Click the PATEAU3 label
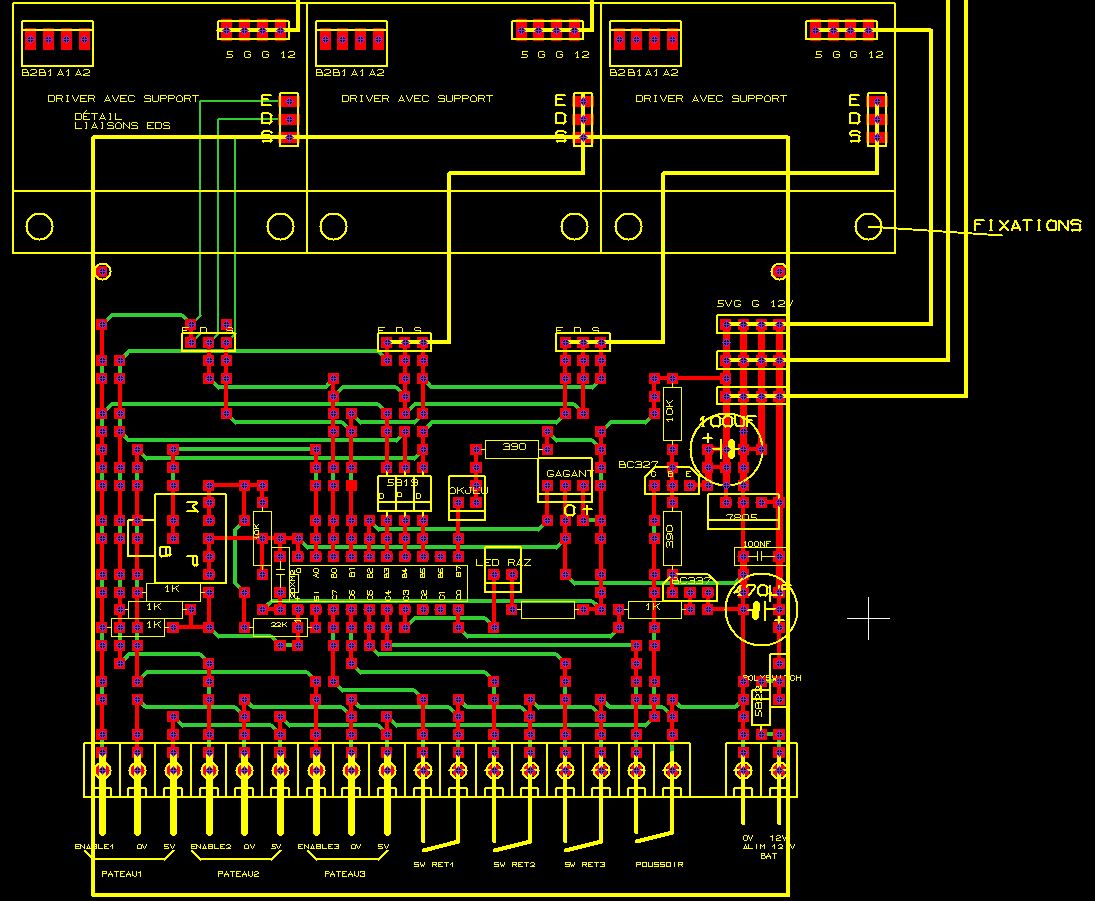This screenshot has height=901, width=1095. pos(345,874)
